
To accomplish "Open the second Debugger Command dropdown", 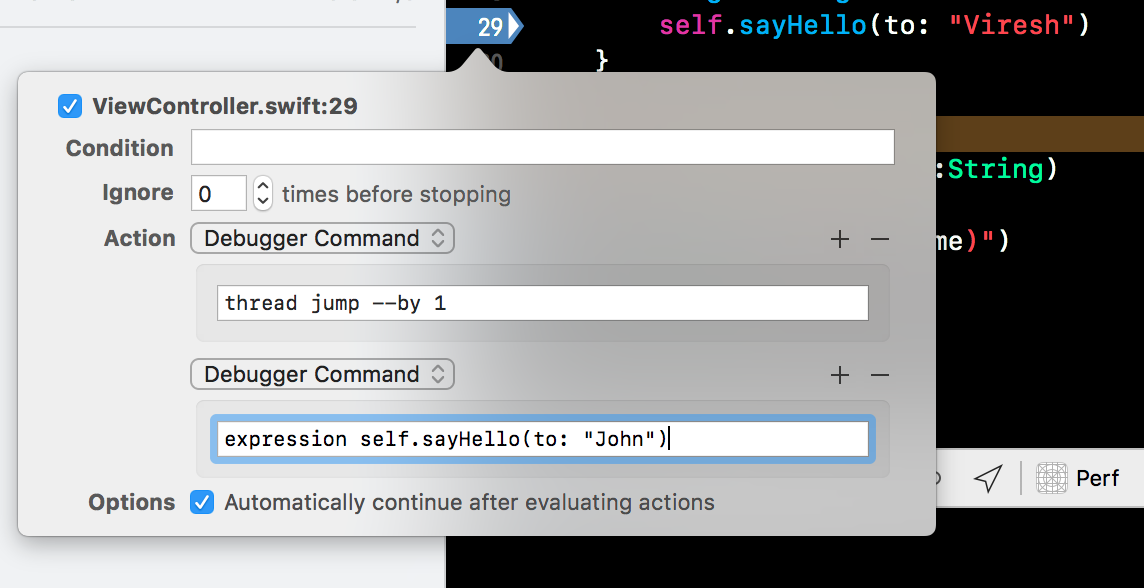I will point(322,375).
